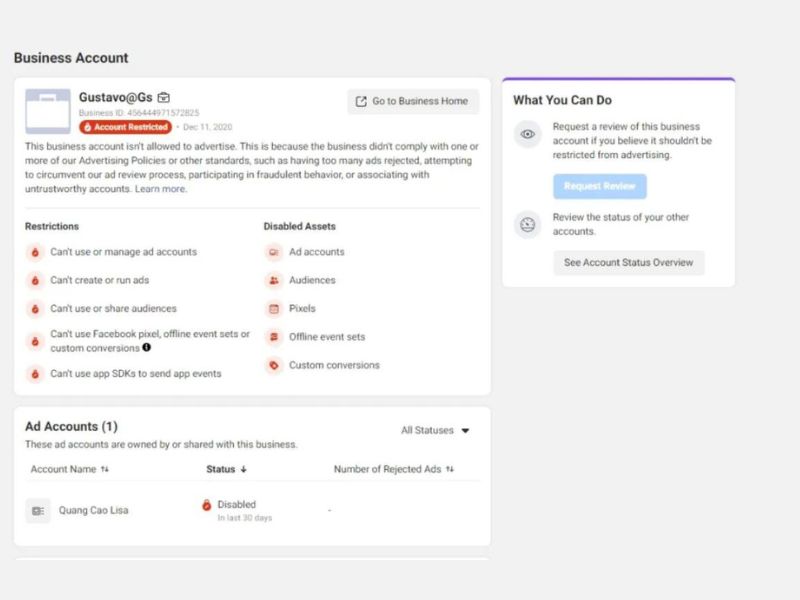Click the Offline event sets icon
The height and width of the screenshot is (600, 800).
coord(274,337)
